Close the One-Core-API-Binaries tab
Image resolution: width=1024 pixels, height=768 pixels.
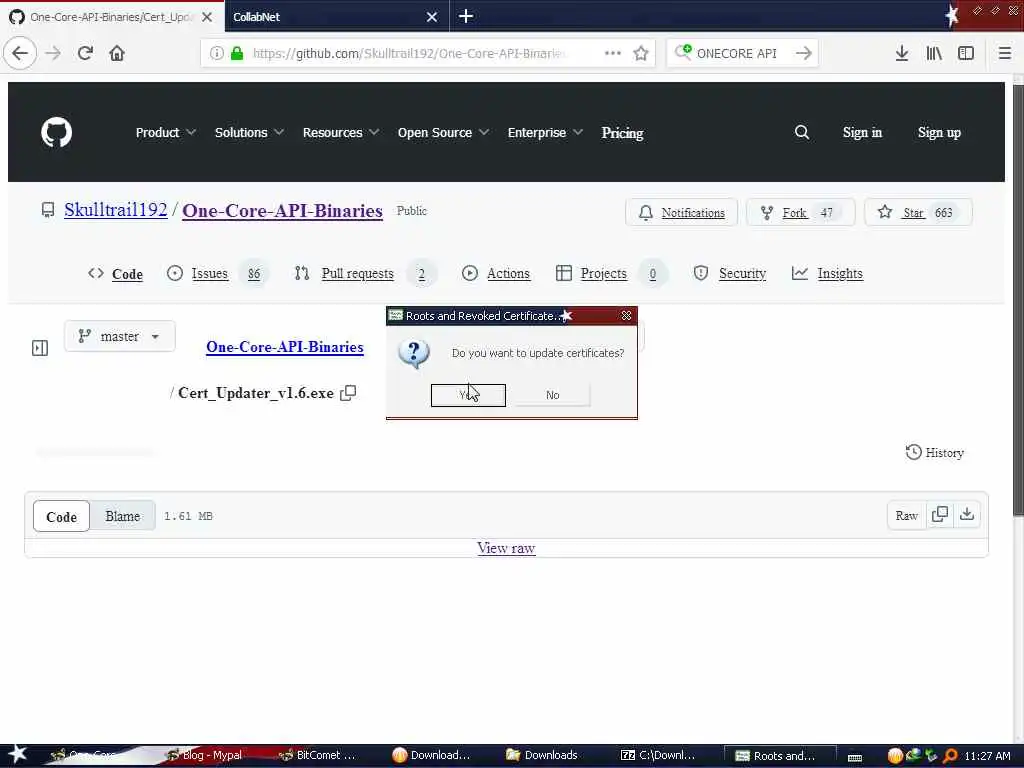point(207,17)
